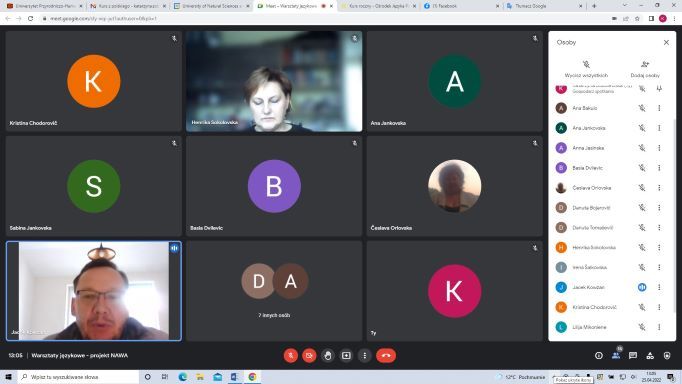The image size is (682, 384).
Task: Open Chrome profile avatar
Action: [x=662, y=19]
